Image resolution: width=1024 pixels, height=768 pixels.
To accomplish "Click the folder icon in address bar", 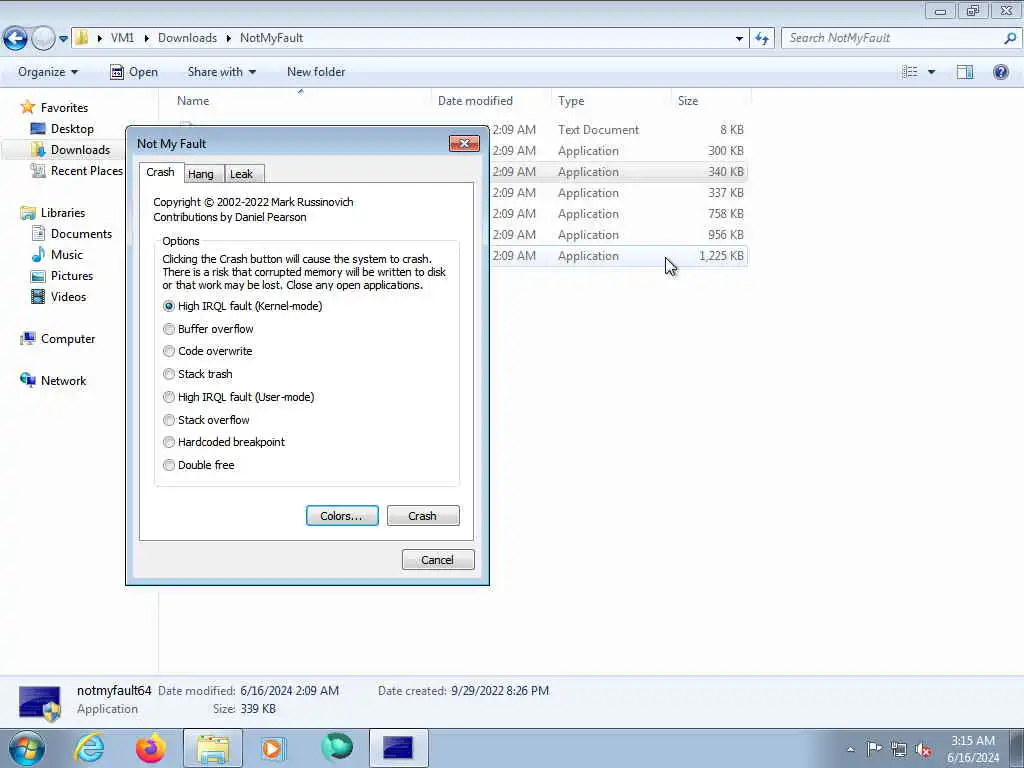I will 82,38.
